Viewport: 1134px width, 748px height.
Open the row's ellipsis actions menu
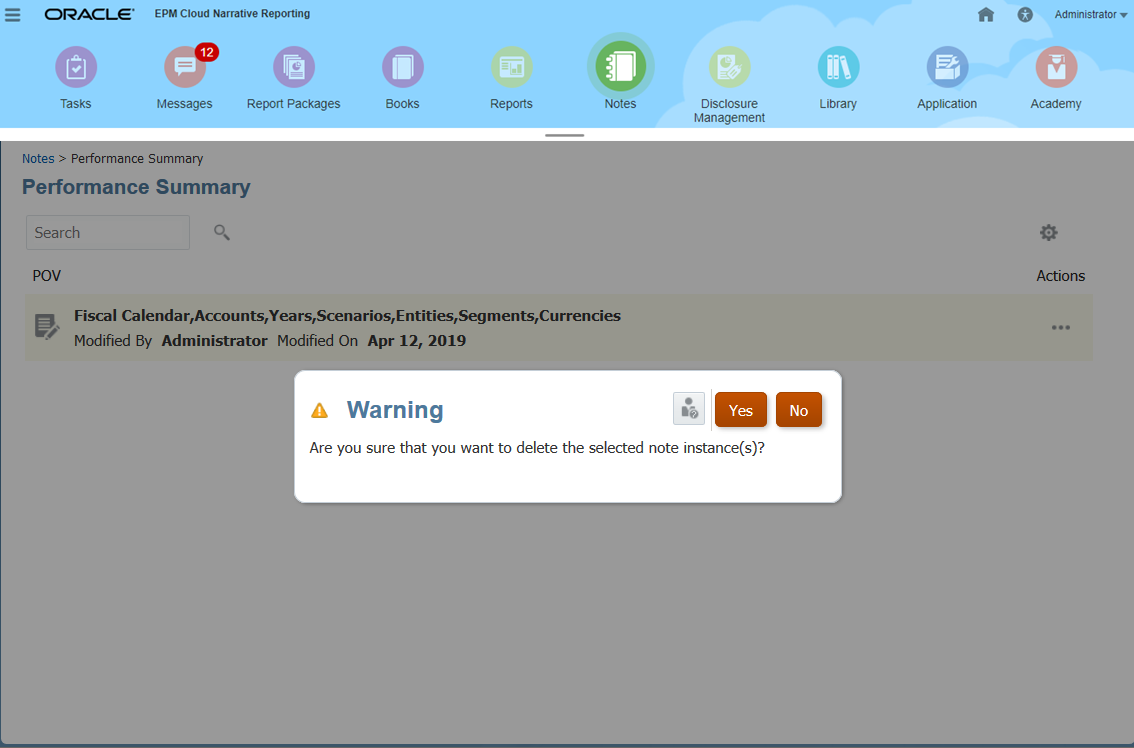click(1061, 328)
